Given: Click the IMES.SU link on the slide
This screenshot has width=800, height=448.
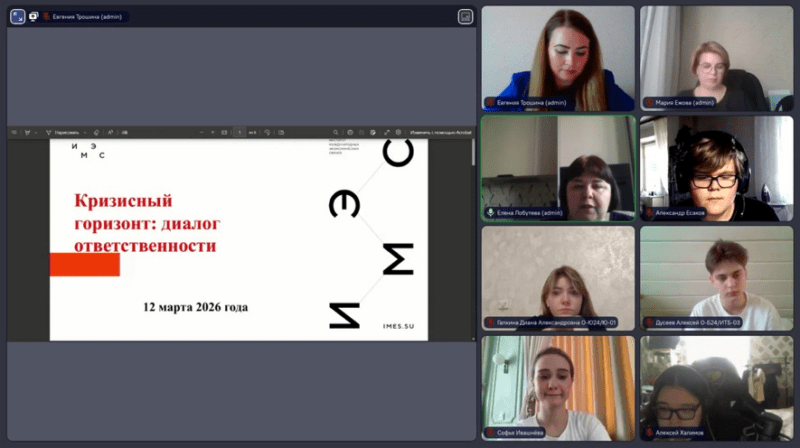Looking at the screenshot, I should point(398,326).
